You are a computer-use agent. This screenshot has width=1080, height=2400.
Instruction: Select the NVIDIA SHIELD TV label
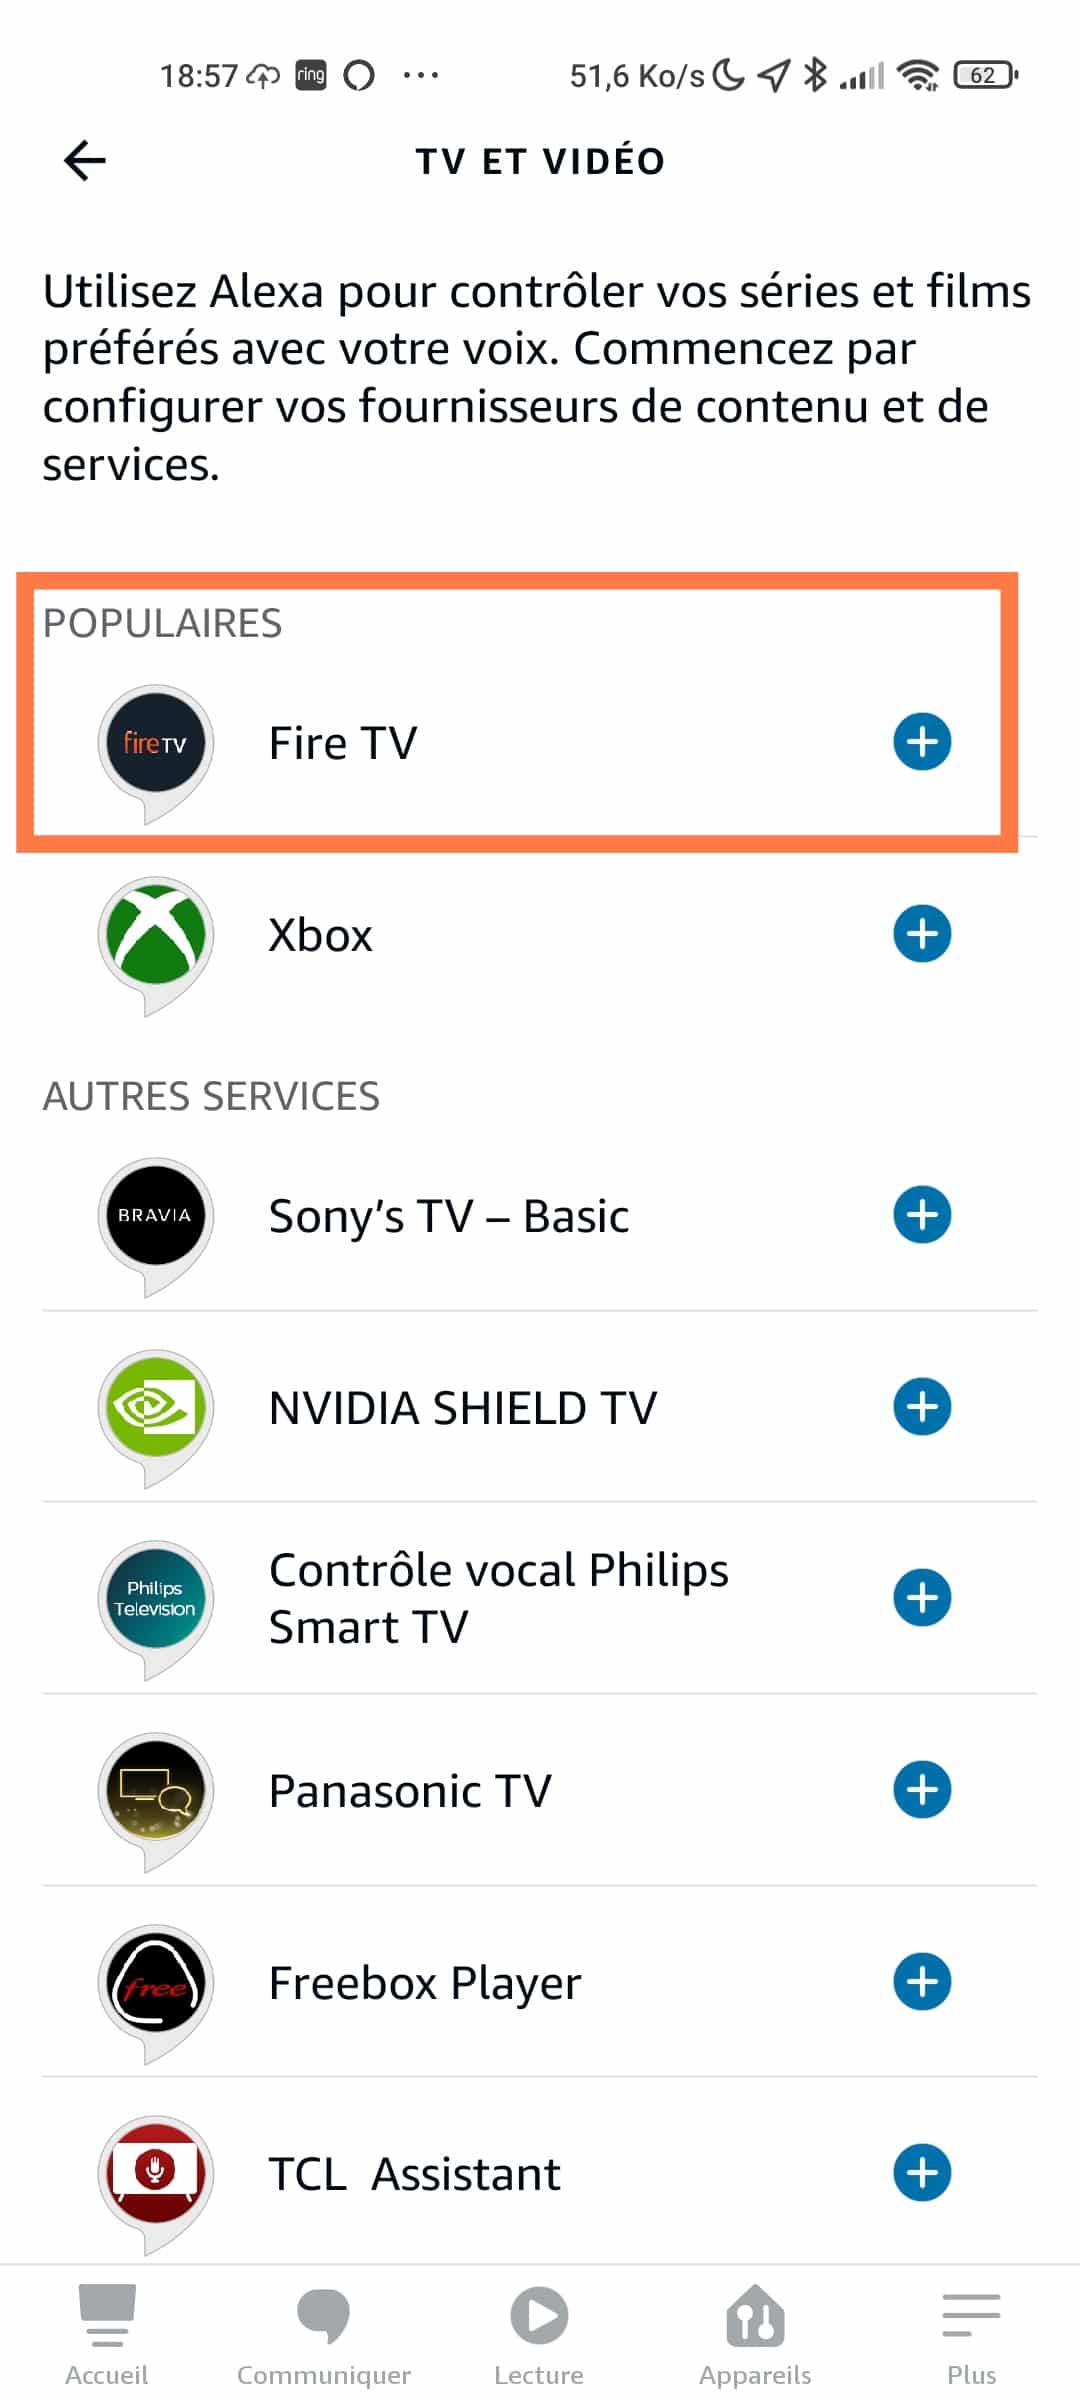463,1408
